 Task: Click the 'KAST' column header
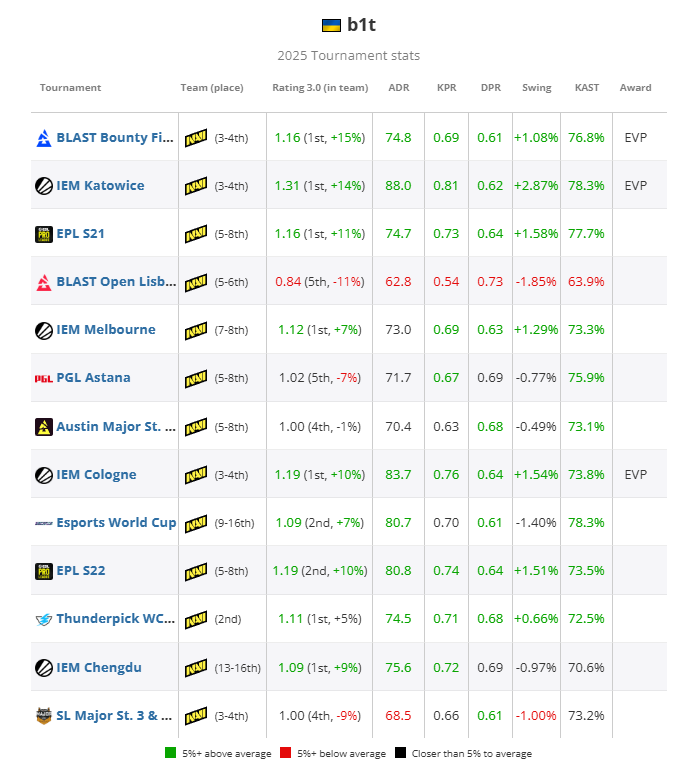click(587, 88)
